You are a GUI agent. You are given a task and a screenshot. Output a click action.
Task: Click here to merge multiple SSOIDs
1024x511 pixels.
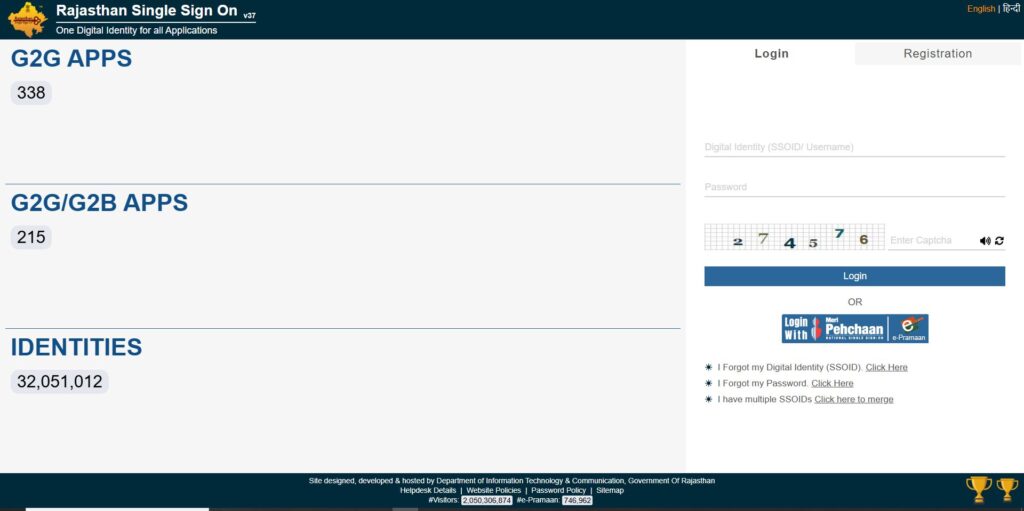[853, 399]
